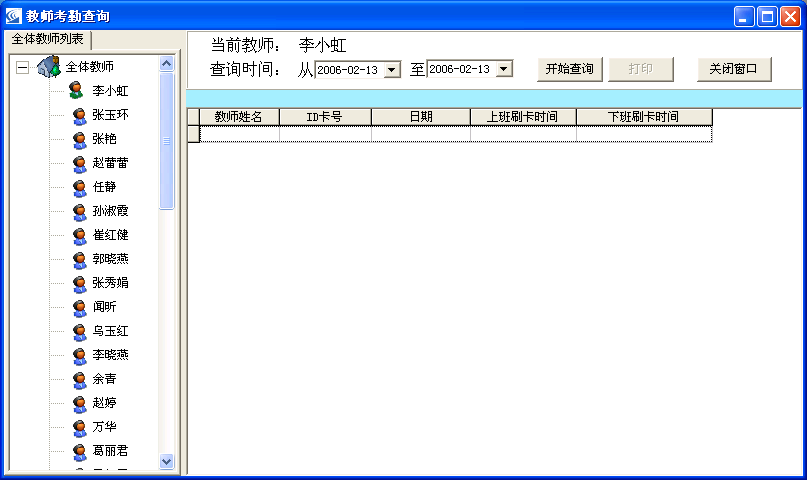Click the person icon next to 任静
This screenshot has width=807, height=480.
[79, 188]
